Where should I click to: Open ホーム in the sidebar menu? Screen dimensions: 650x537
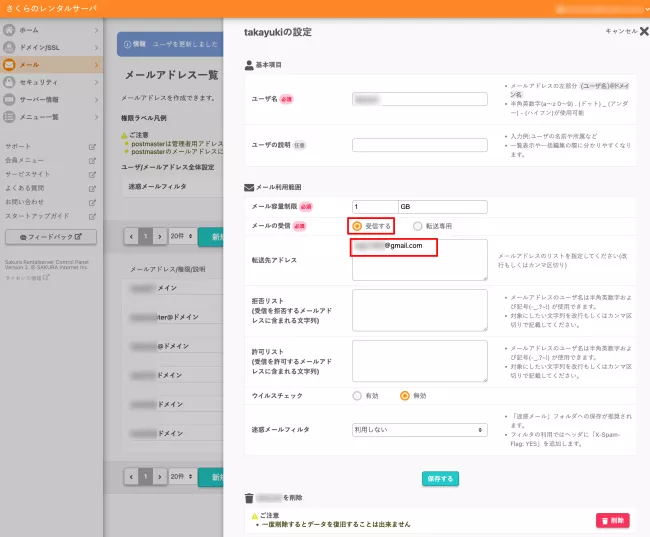51,30
